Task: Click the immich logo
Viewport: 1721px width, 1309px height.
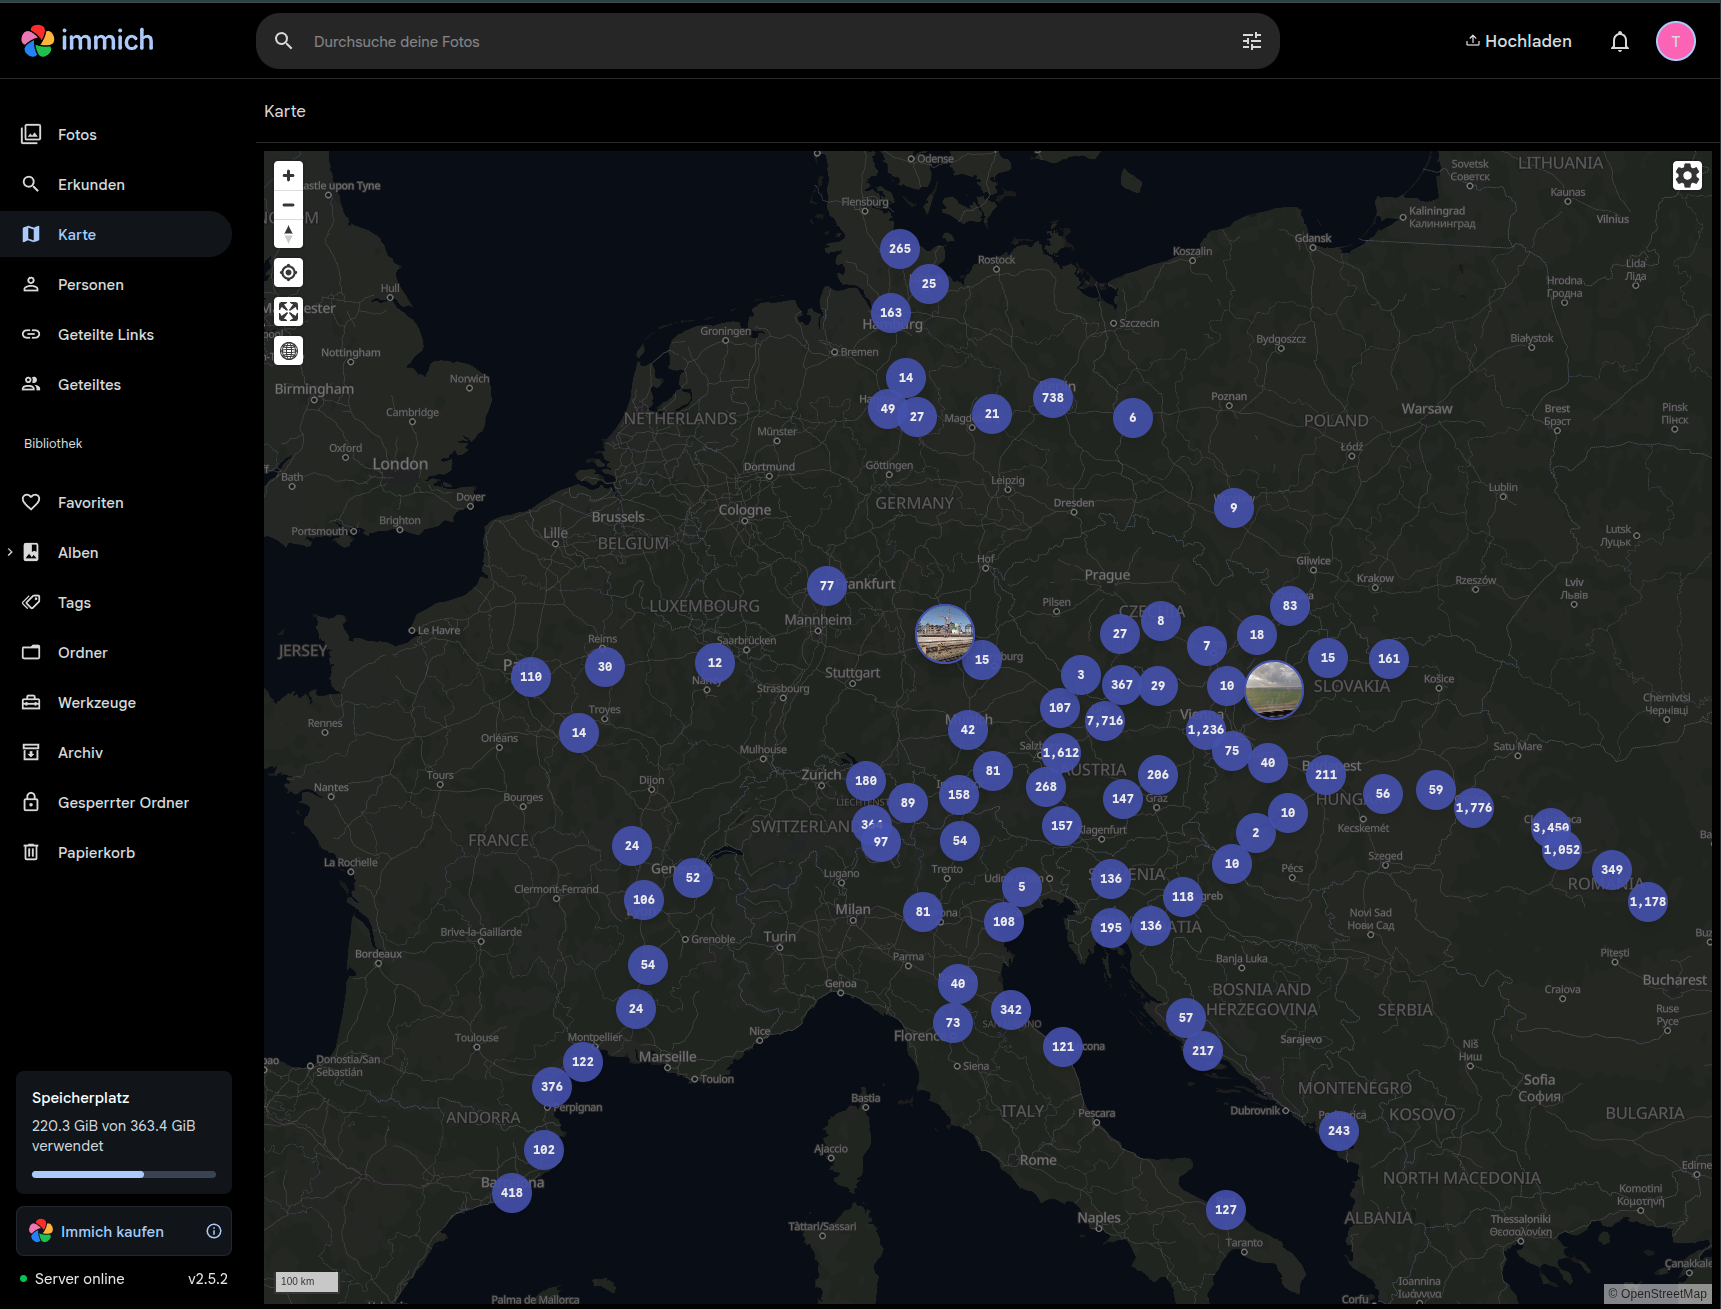Action: tap(88, 40)
